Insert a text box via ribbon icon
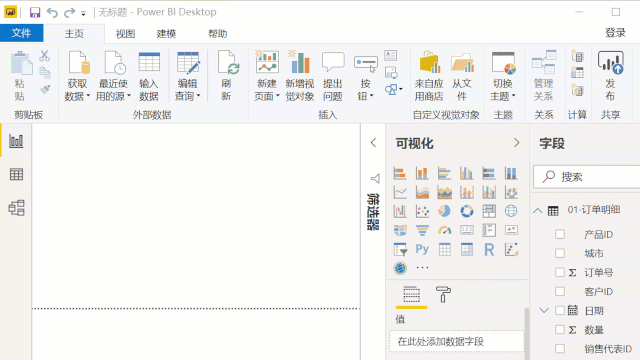The width and height of the screenshot is (640, 360). tap(391, 55)
